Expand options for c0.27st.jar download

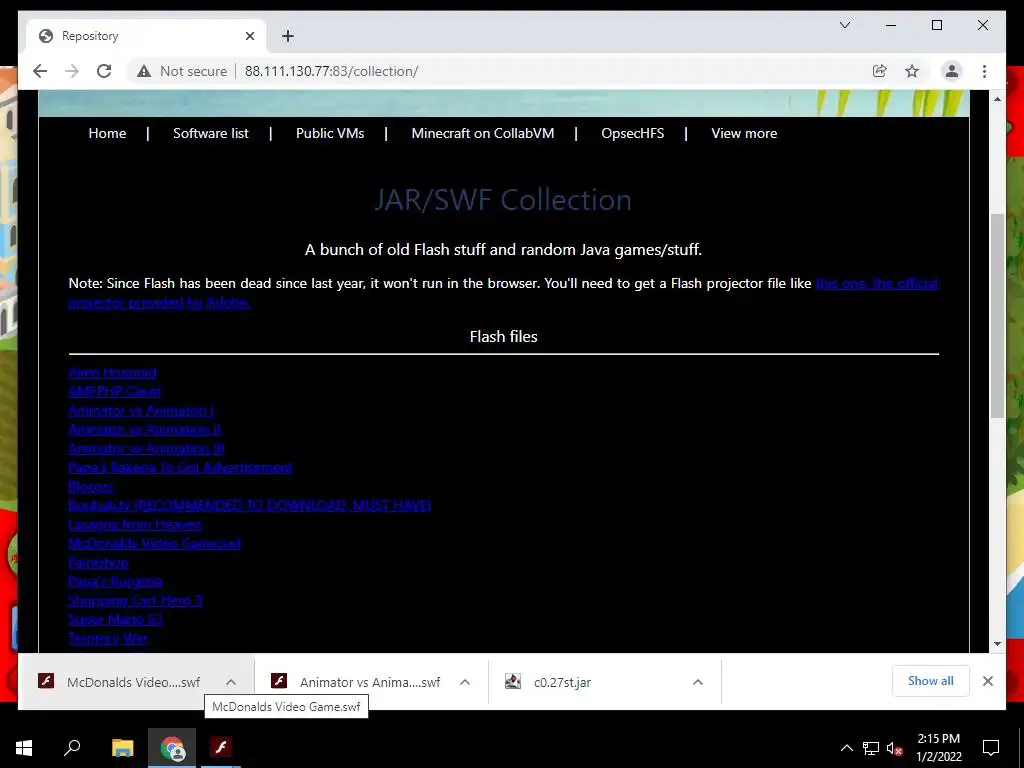pyautogui.click(x=697, y=682)
